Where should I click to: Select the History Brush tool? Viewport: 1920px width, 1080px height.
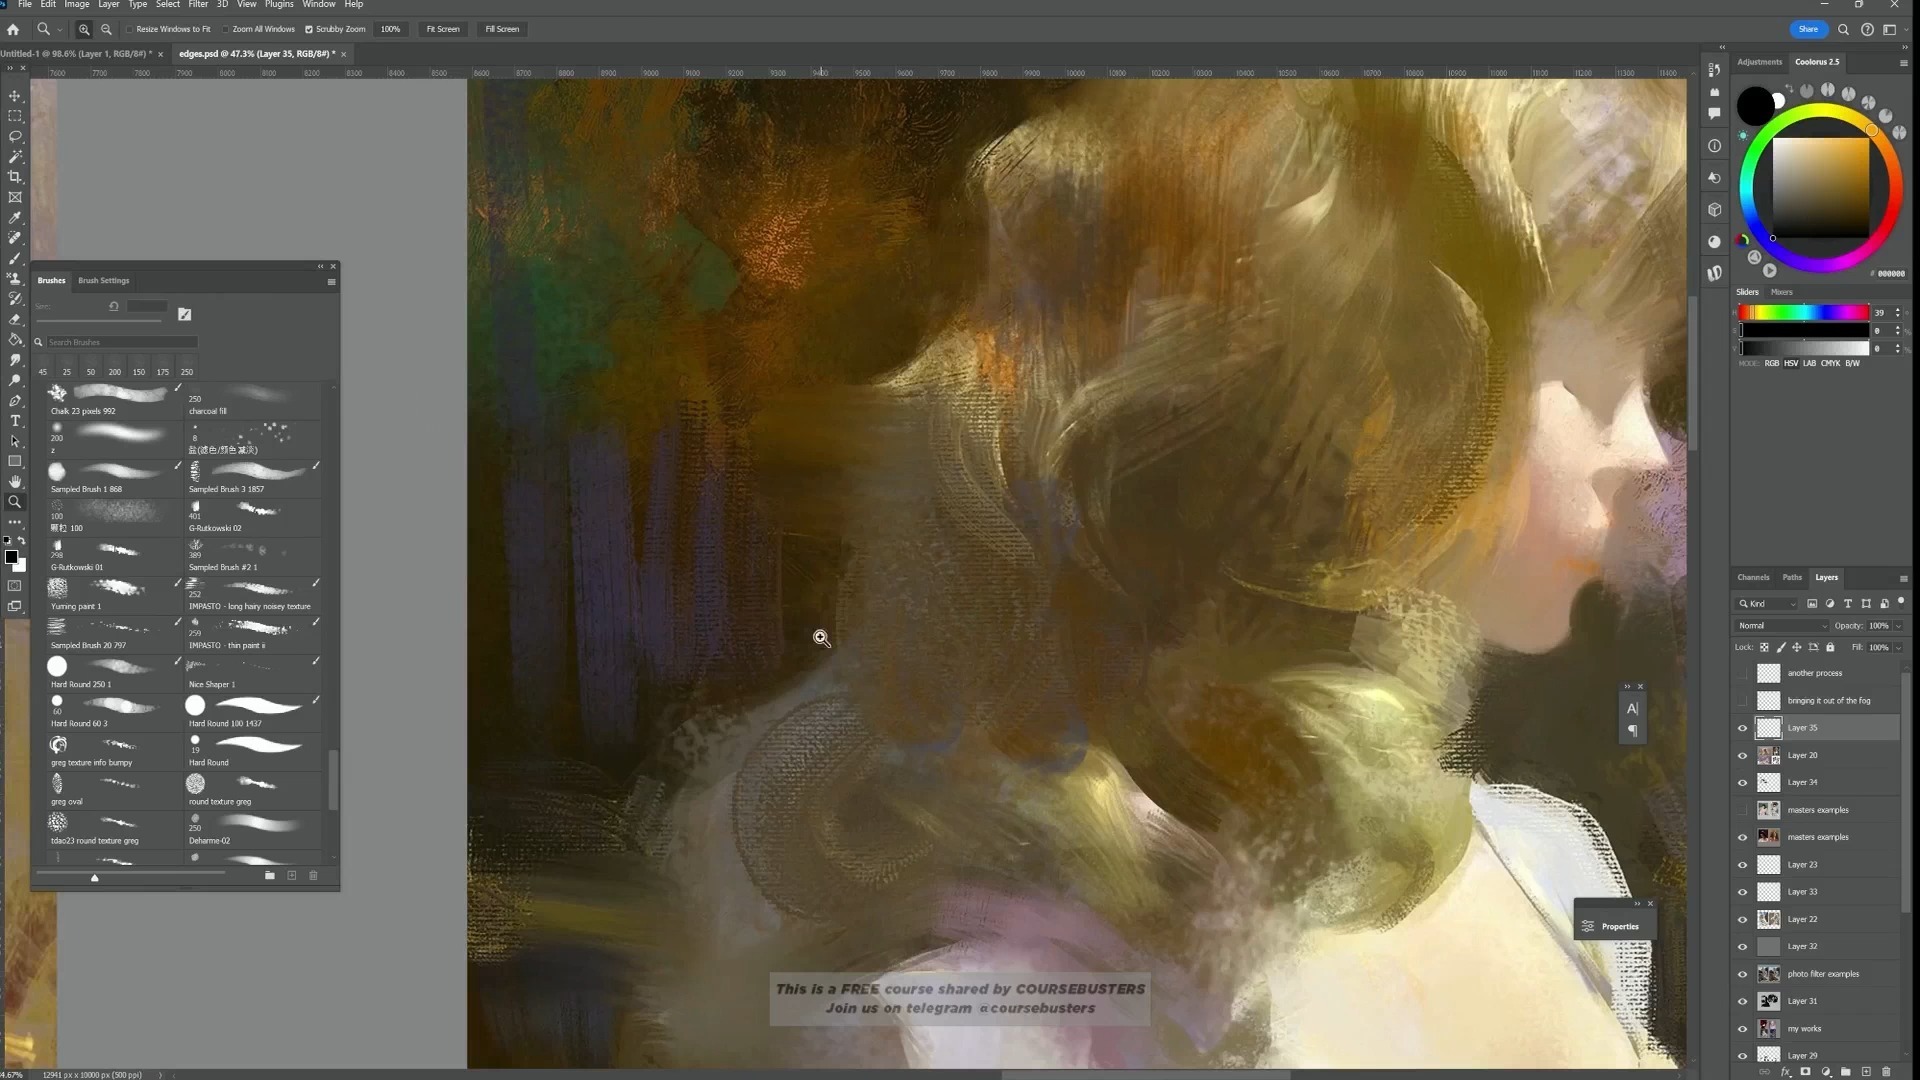(x=15, y=299)
